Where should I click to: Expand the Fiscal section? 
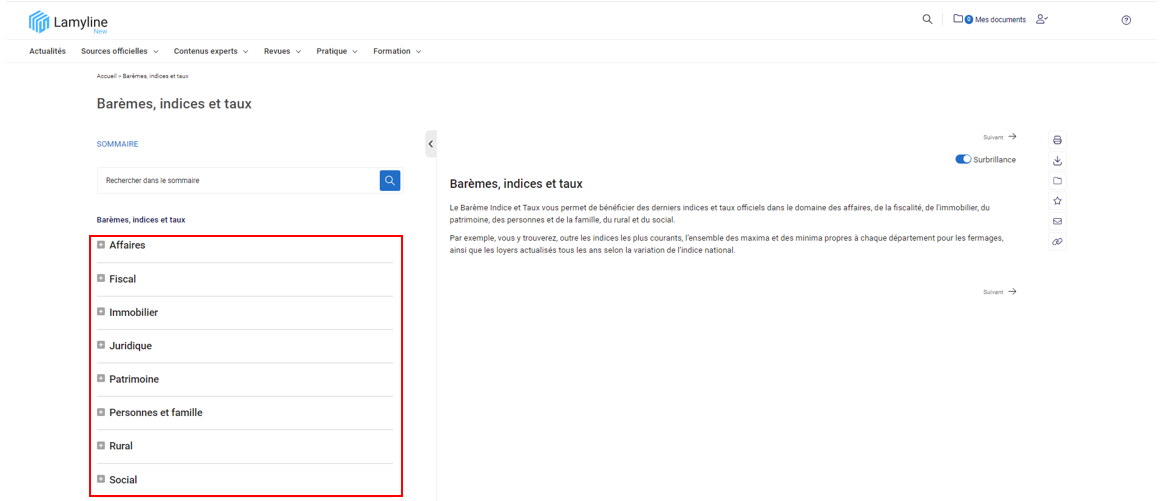pos(101,279)
